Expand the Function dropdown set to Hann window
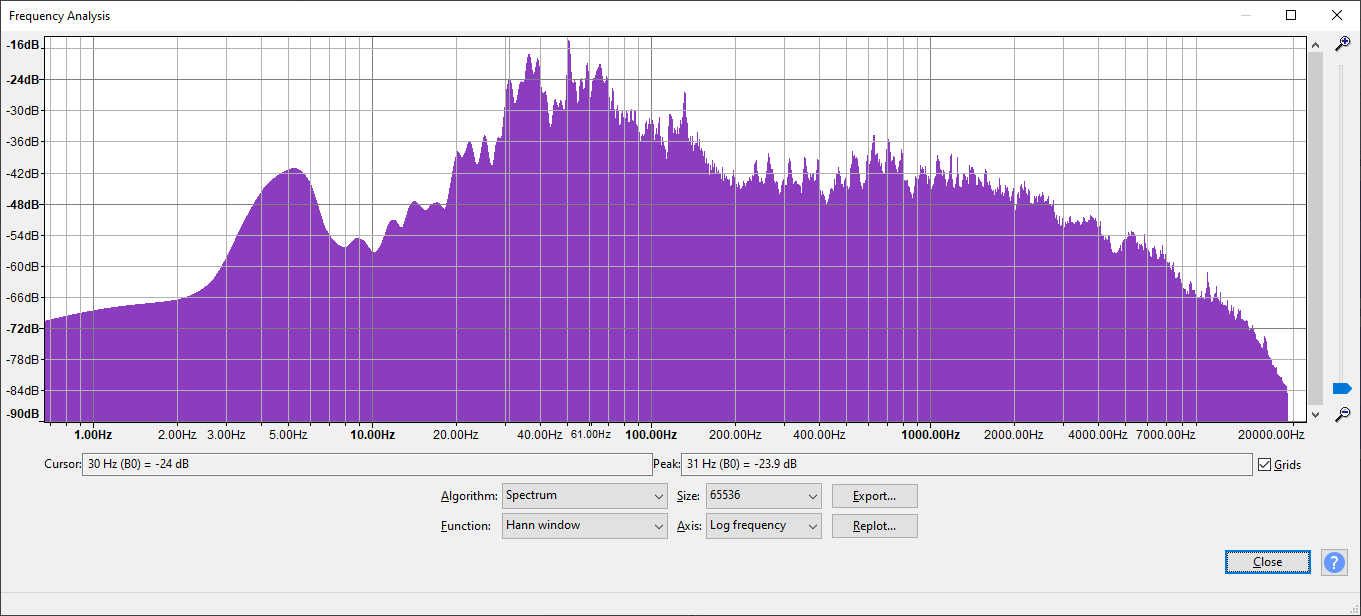Screen dimensions: 1361x616 click(x=585, y=526)
